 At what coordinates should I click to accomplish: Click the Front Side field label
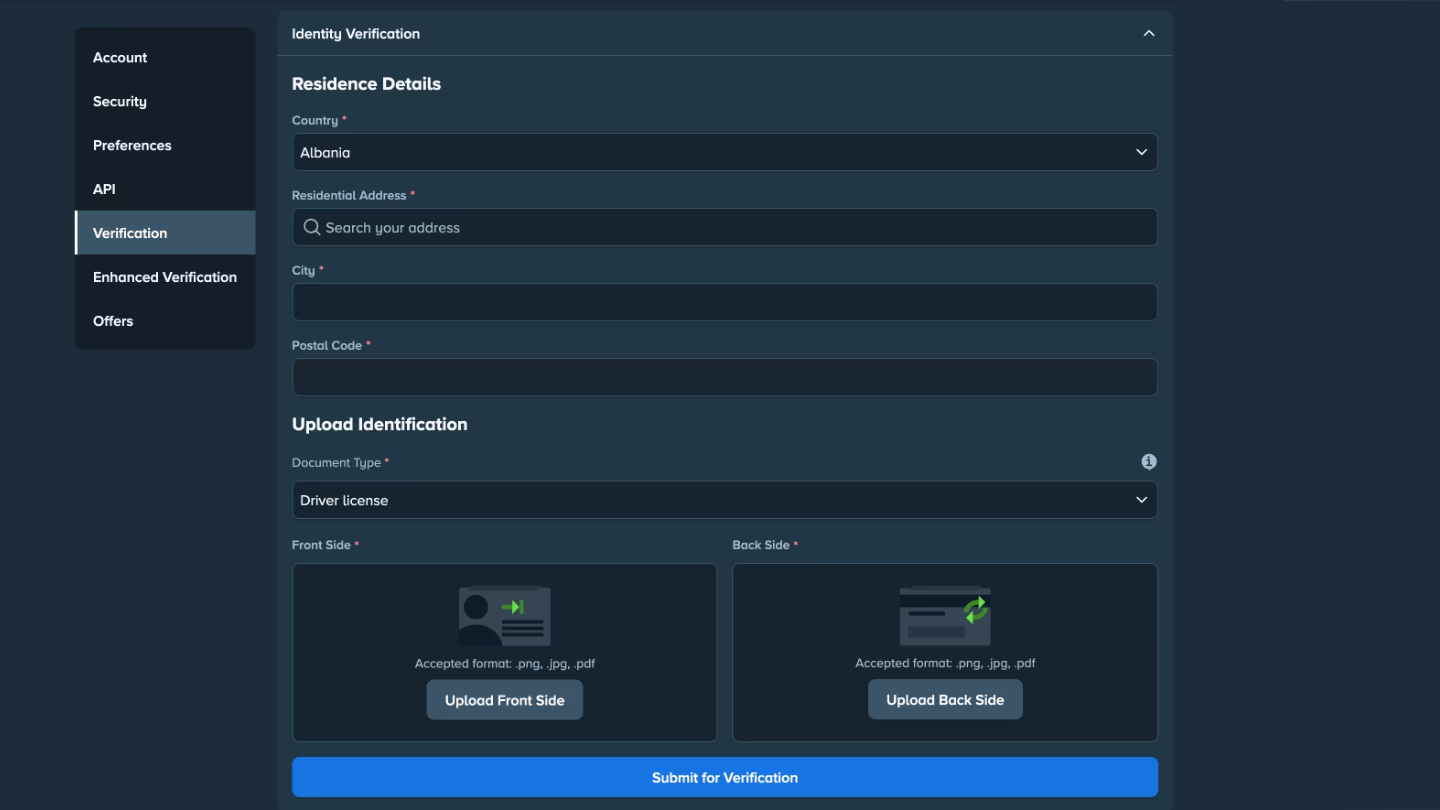[x=321, y=545]
